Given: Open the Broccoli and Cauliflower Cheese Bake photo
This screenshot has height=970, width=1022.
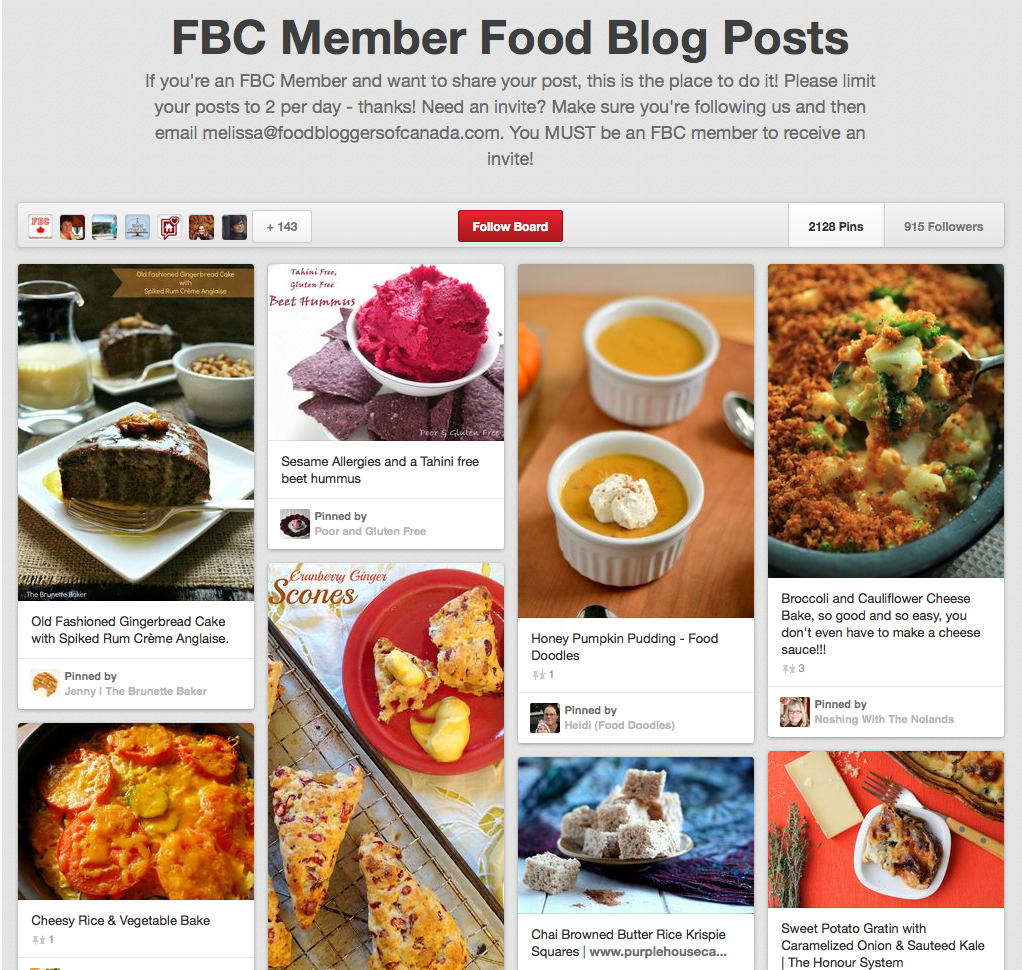Looking at the screenshot, I should click(886, 420).
